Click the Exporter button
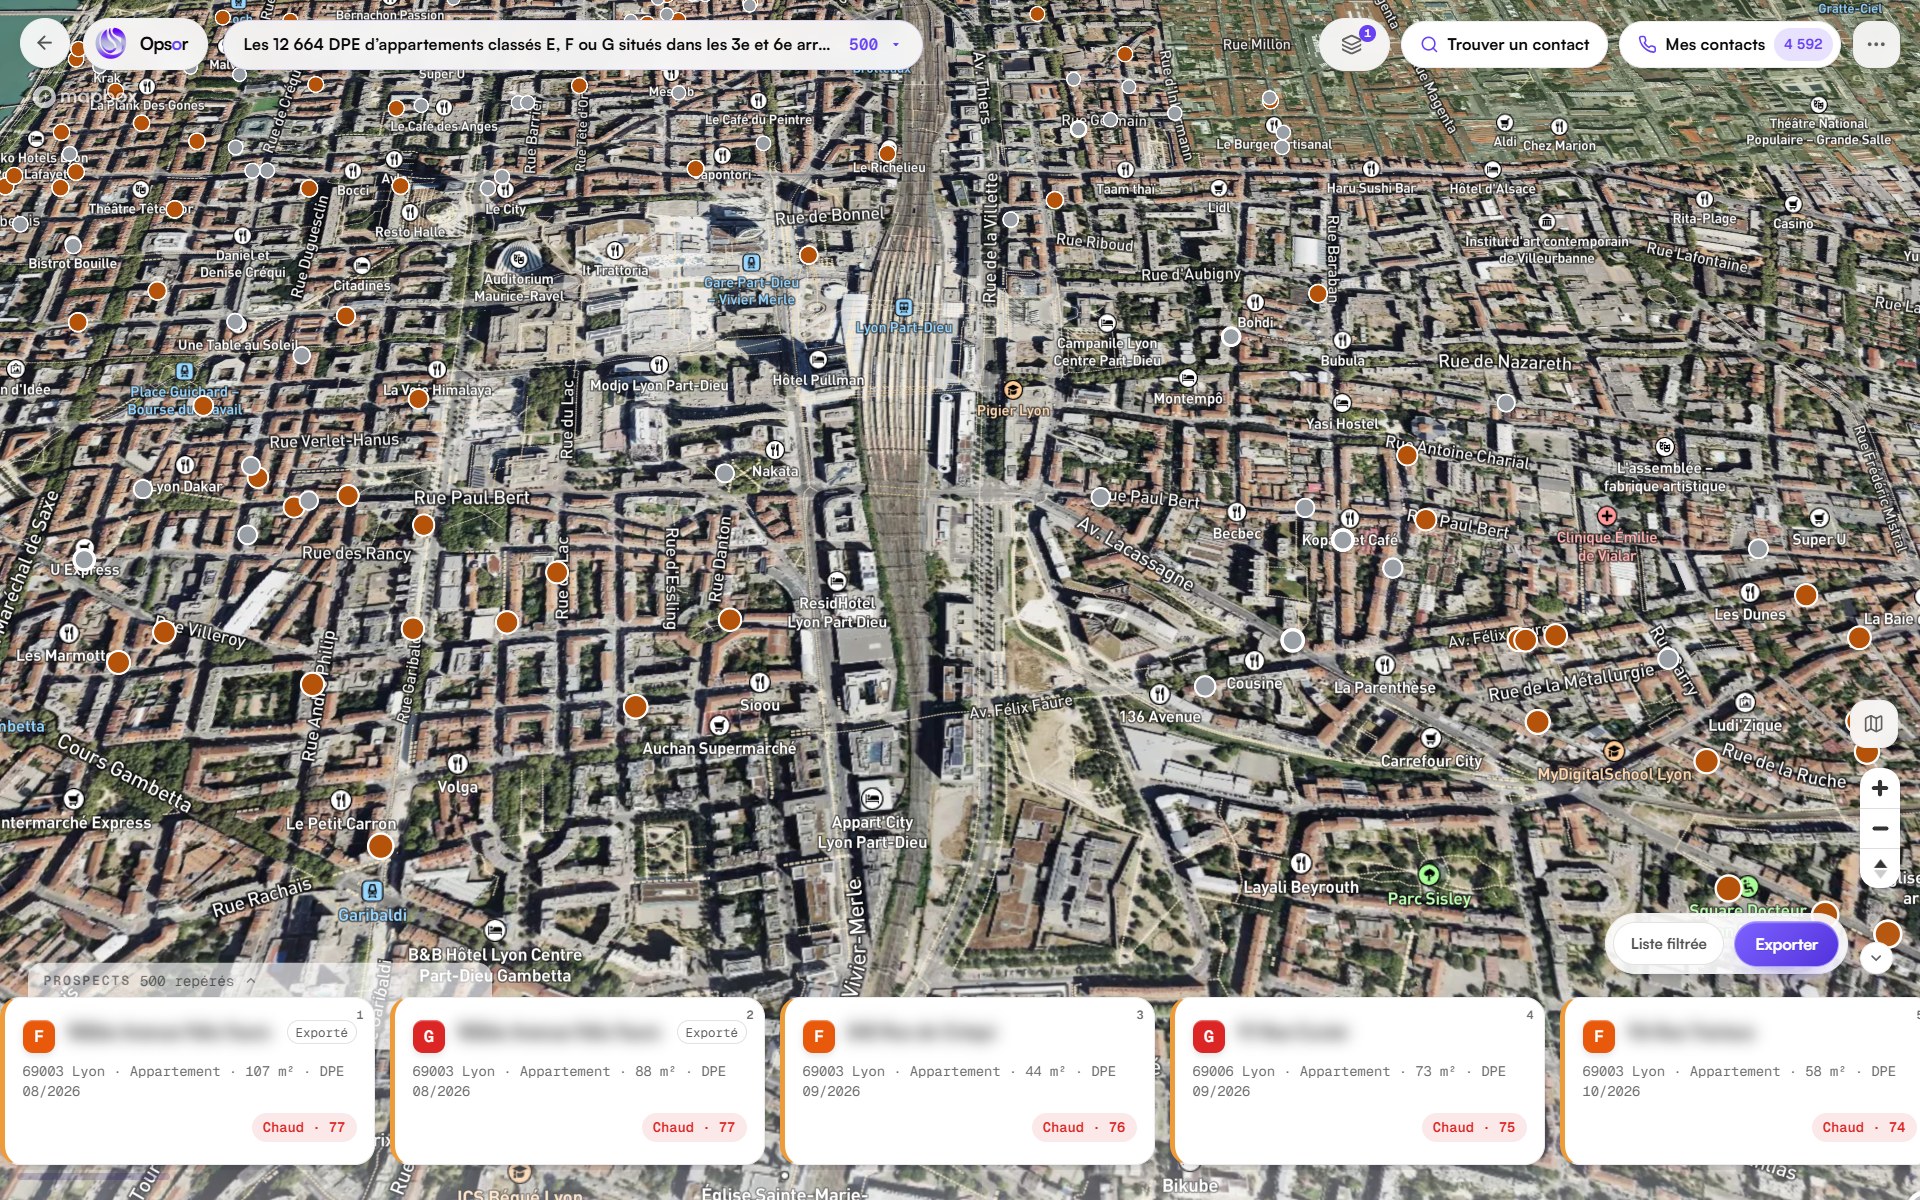 1786,944
